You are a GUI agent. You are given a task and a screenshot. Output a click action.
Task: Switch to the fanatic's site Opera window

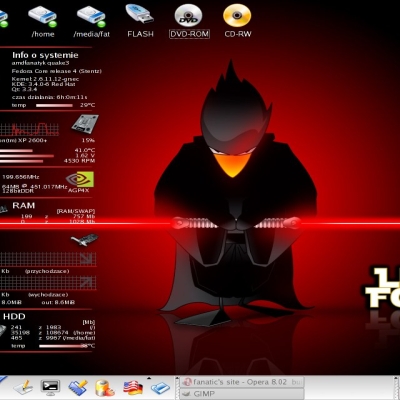(x=242, y=382)
